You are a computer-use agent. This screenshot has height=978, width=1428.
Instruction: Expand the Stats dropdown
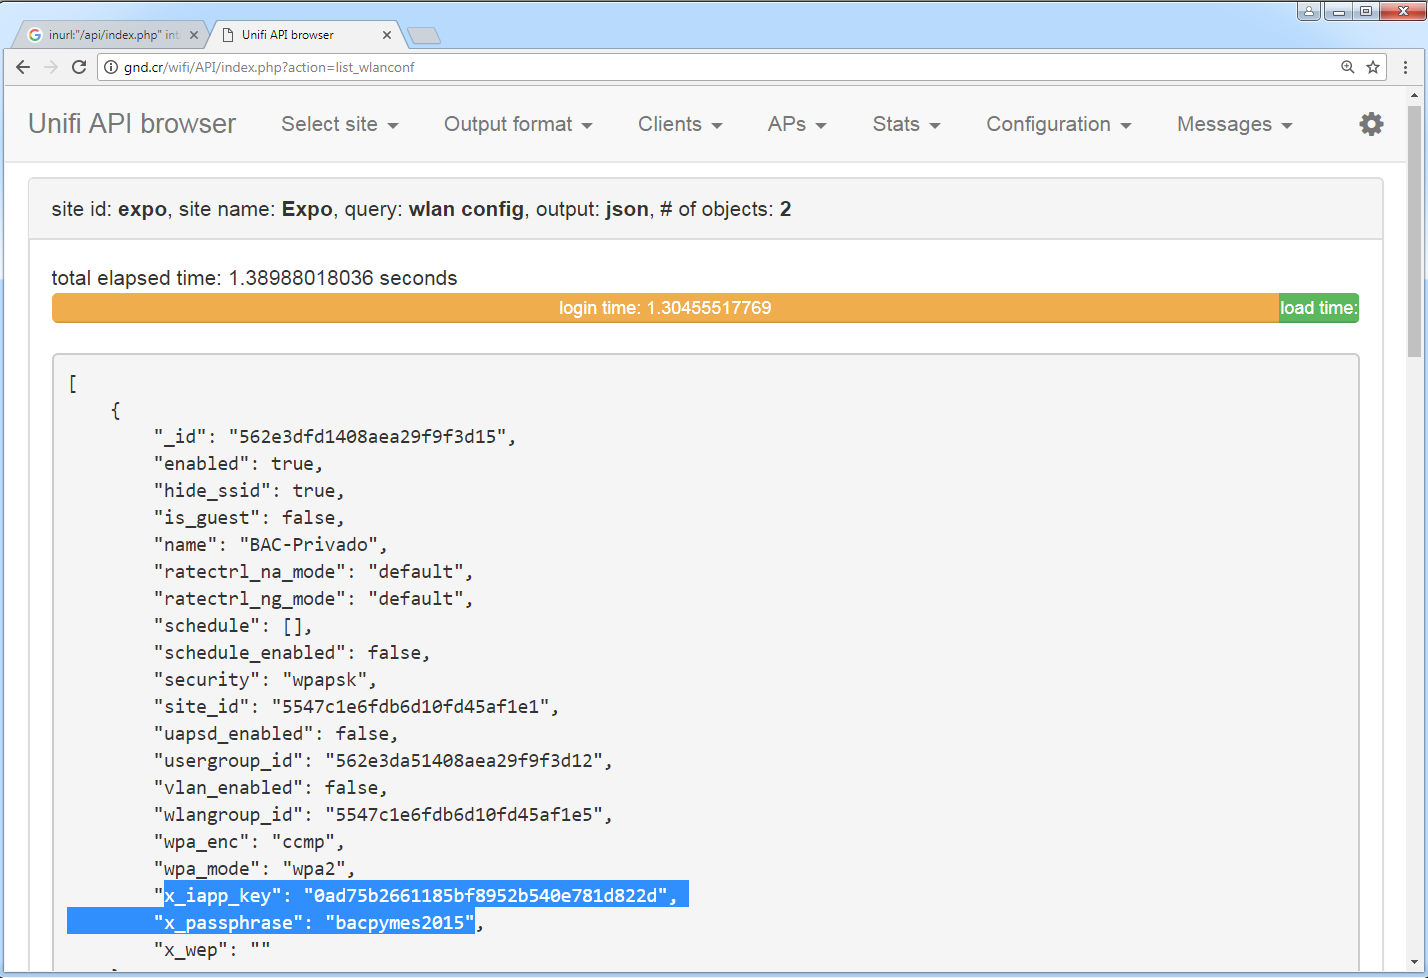tap(906, 124)
